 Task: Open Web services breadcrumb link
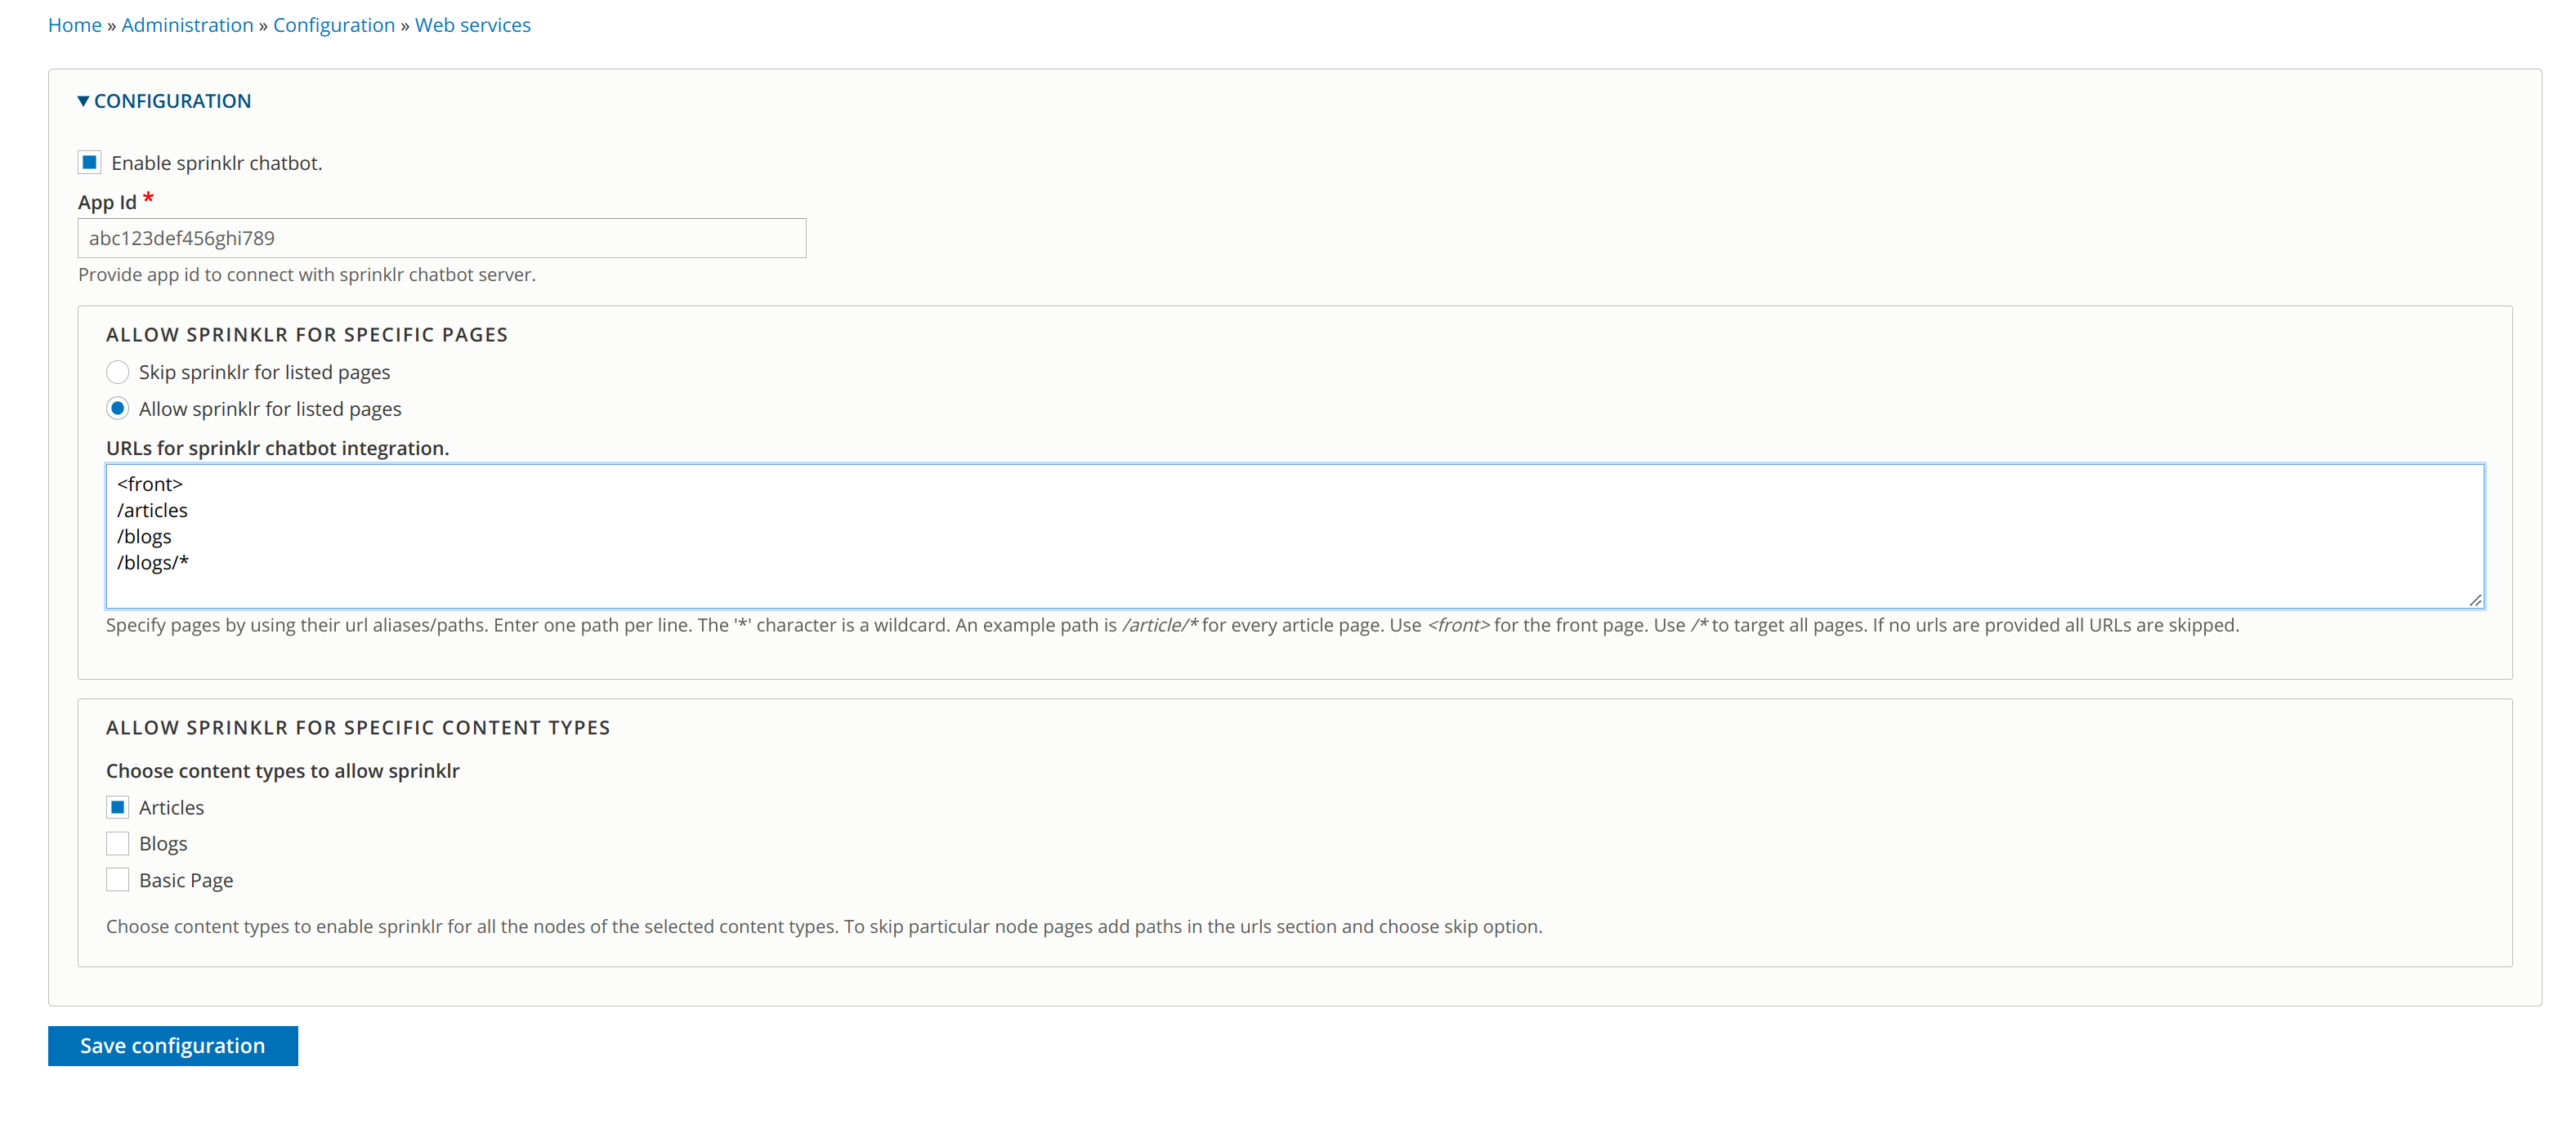pyautogui.click(x=472, y=25)
